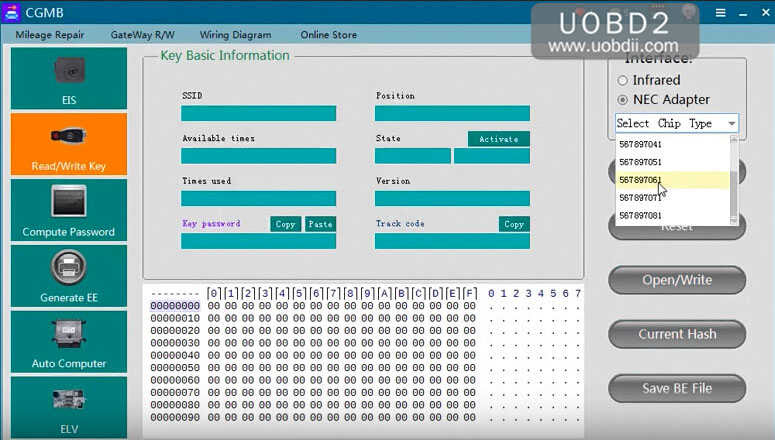Choose chip type 567897081
This screenshot has width=775, height=440.
click(x=672, y=216)
